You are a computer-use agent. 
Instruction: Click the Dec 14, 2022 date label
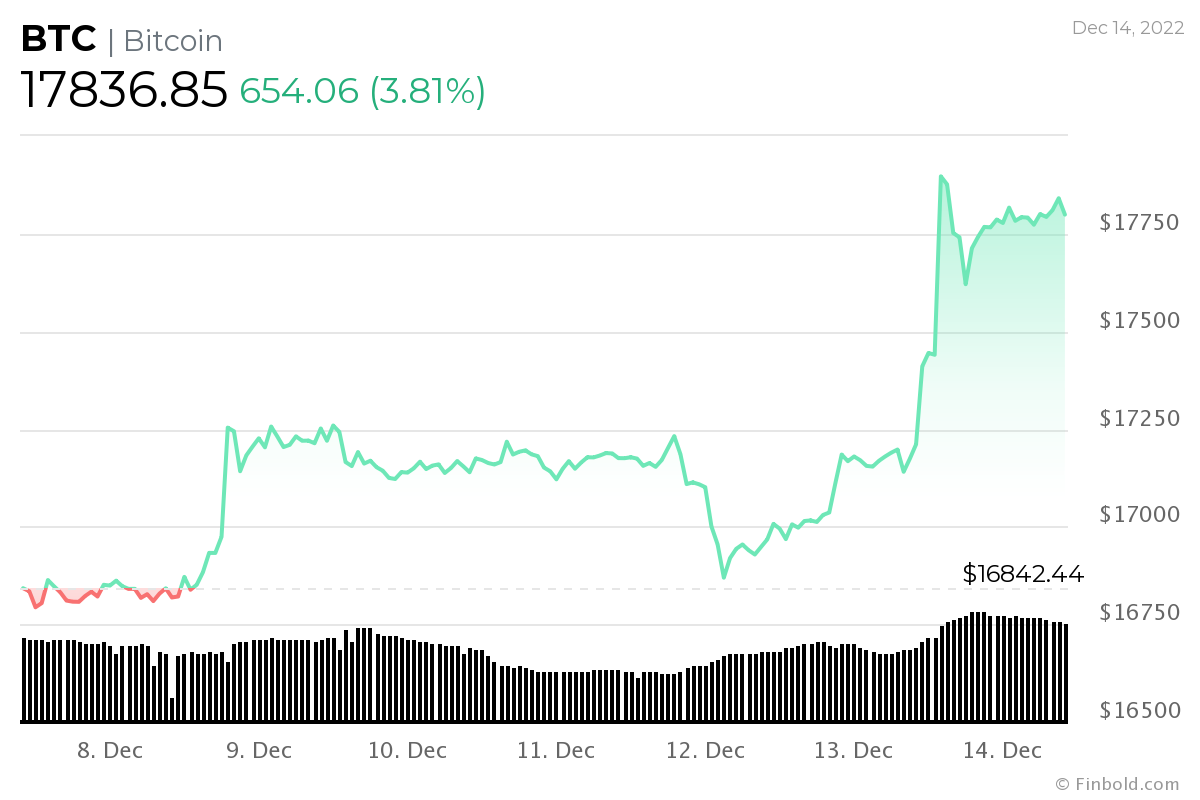coord(1127,28)
